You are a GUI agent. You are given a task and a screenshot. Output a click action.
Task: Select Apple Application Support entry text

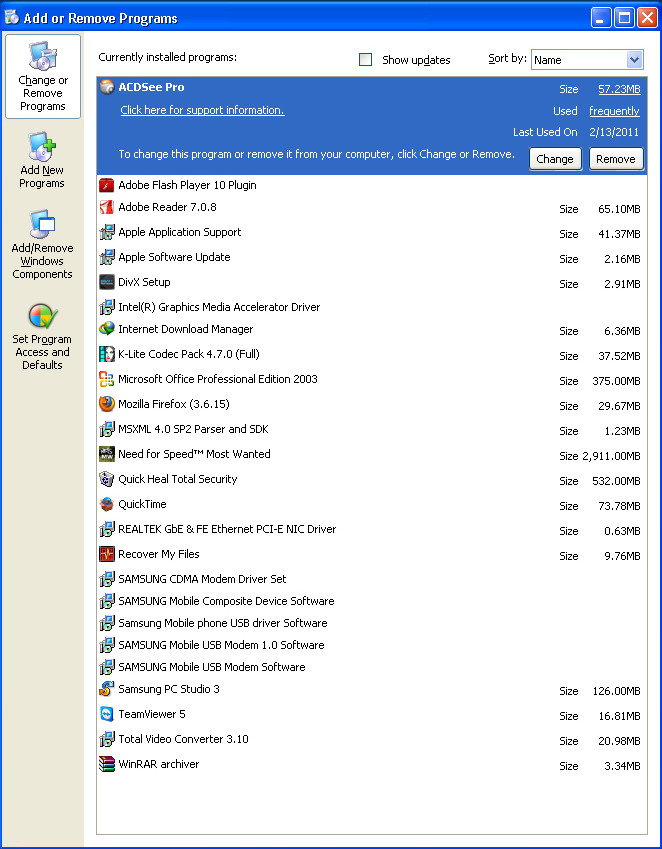tap(180, 232)
